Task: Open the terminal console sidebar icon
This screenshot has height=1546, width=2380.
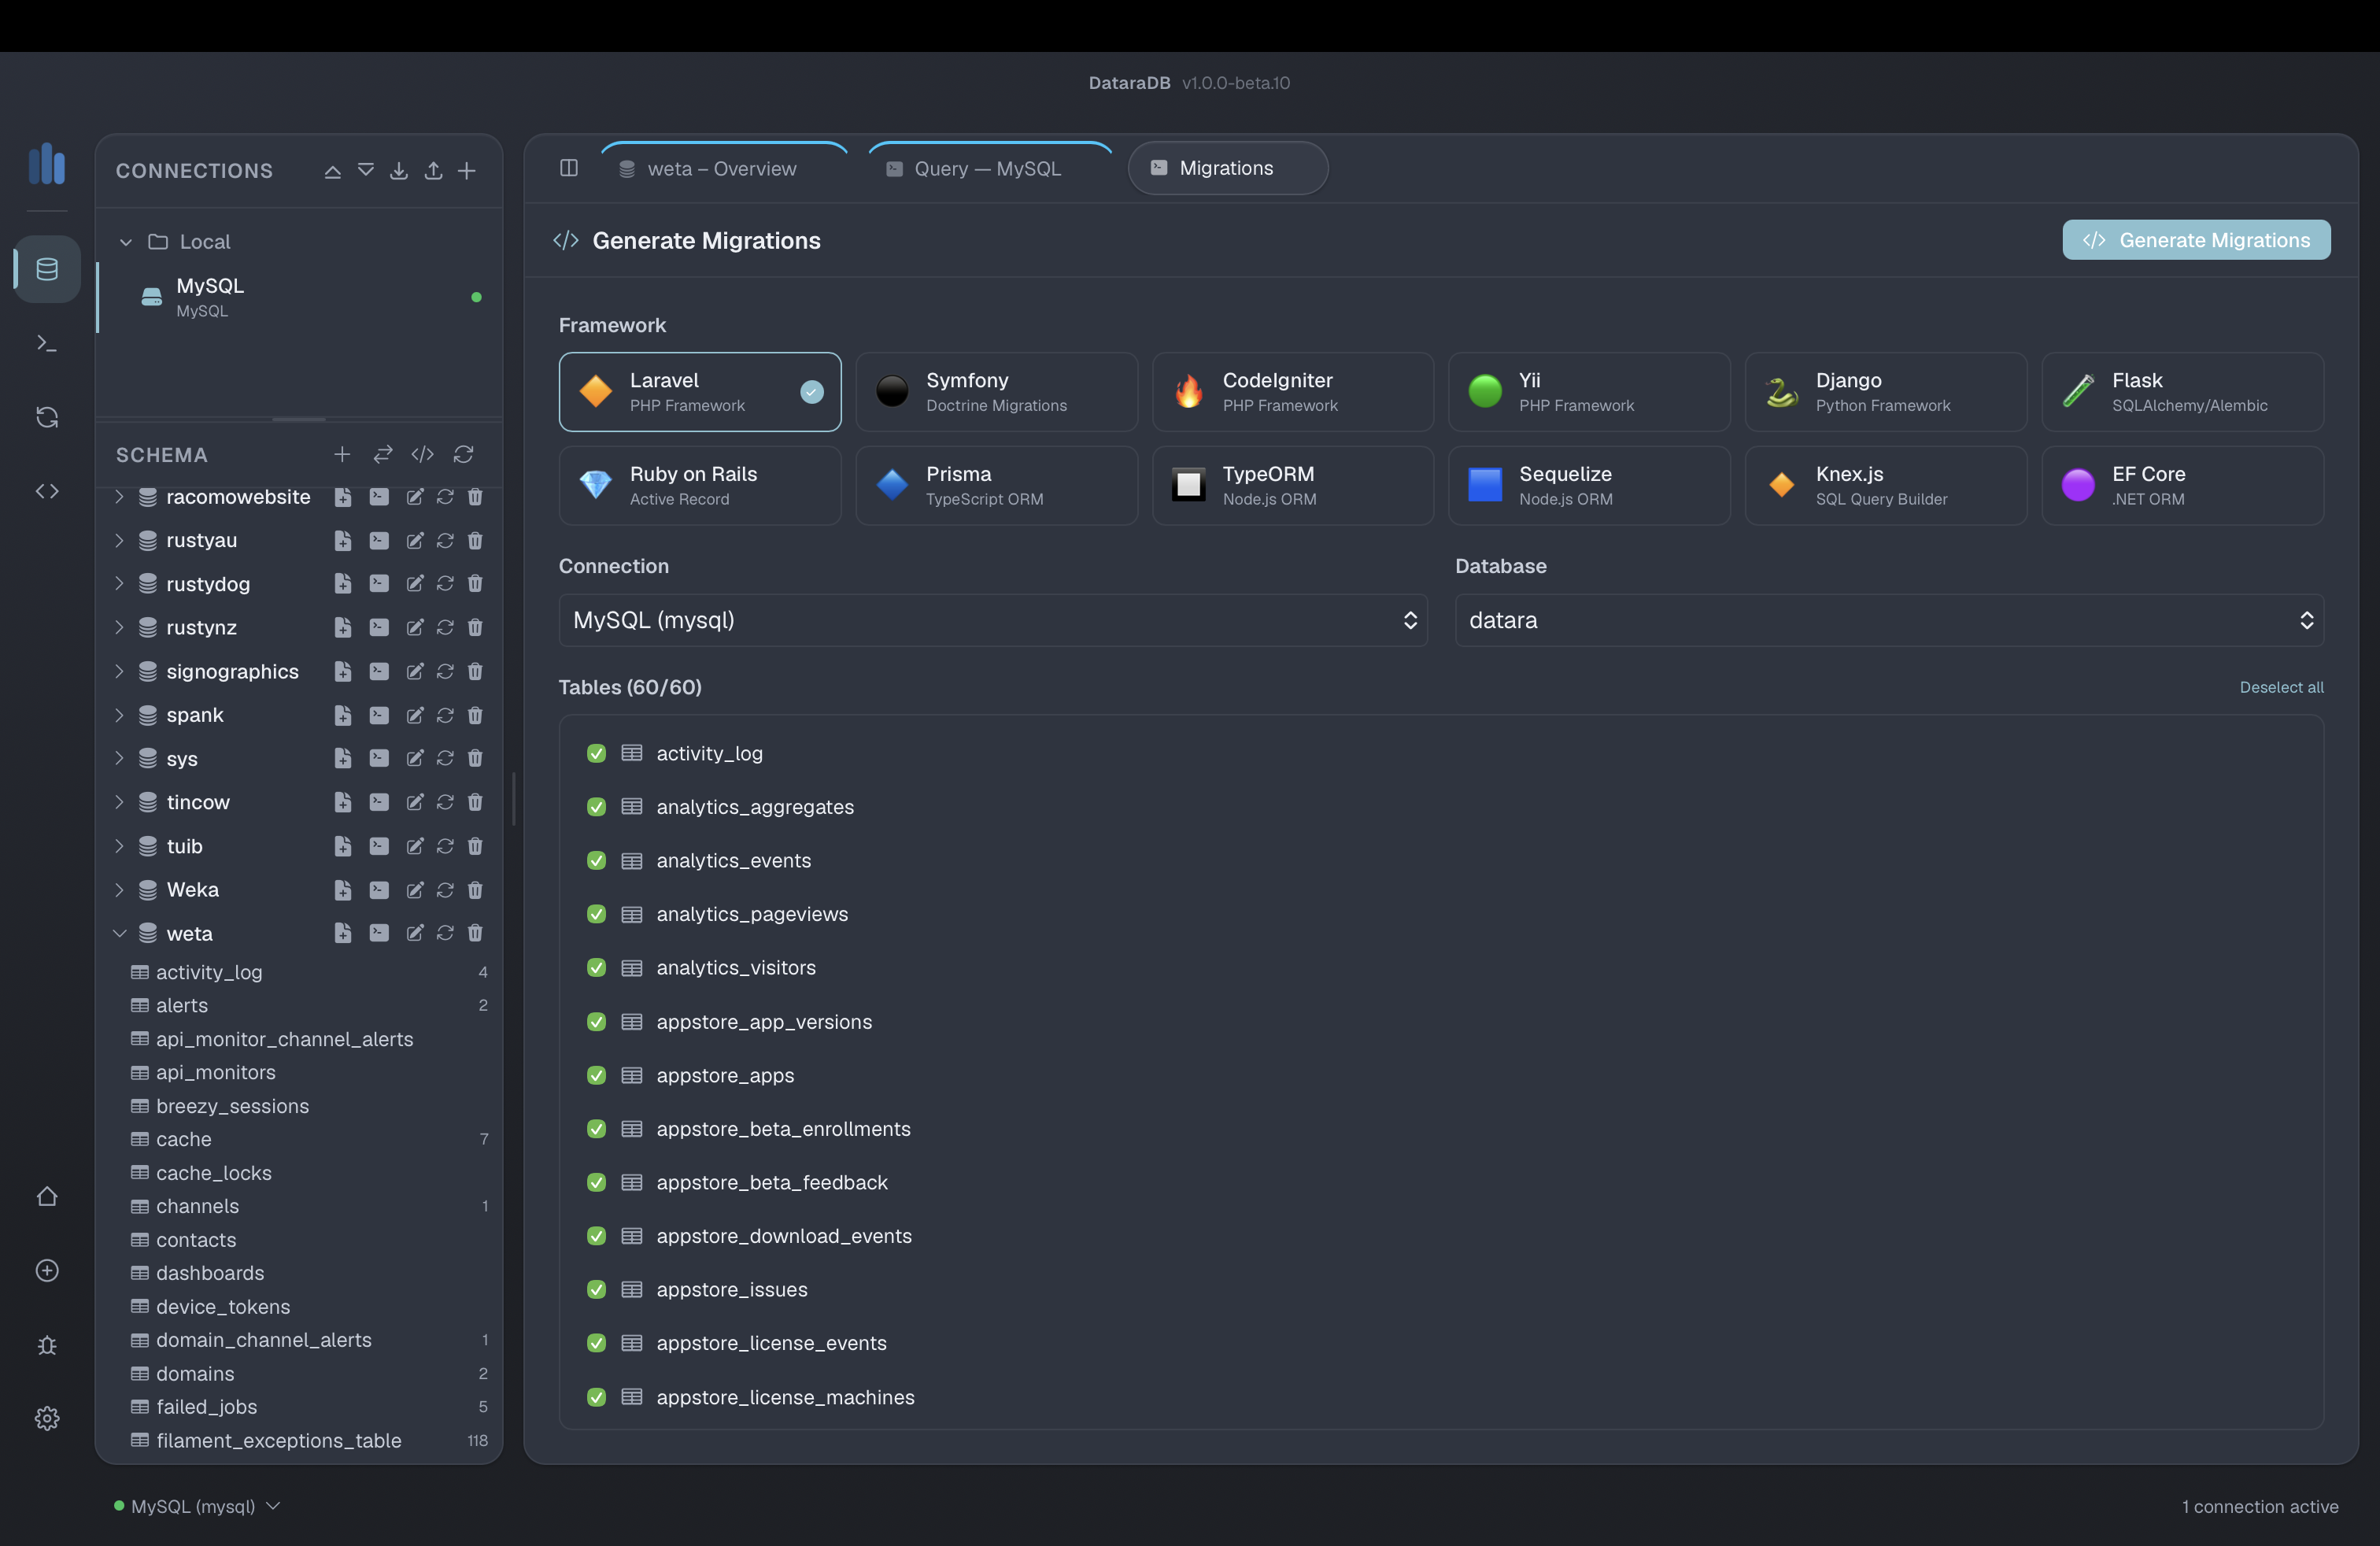Action: tap(47, 343)
